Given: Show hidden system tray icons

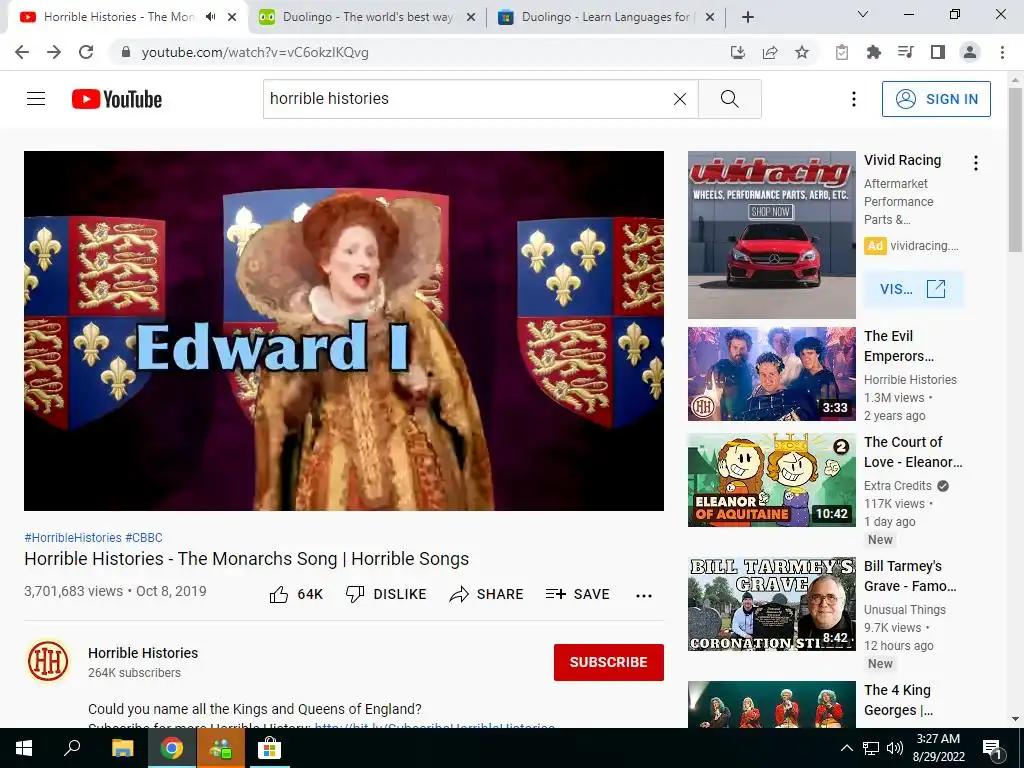Looking at the screenshot, I should (x=846, y=748).
